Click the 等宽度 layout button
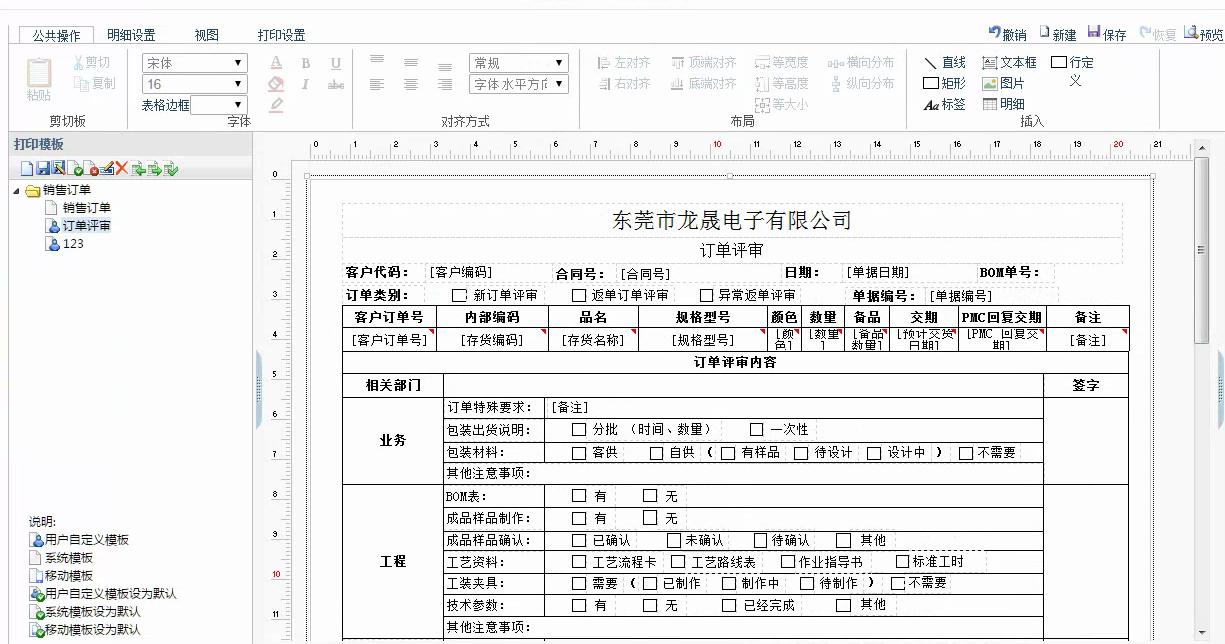The height and width of the screenshot is (644, 1225). click(x=782, y=62)
